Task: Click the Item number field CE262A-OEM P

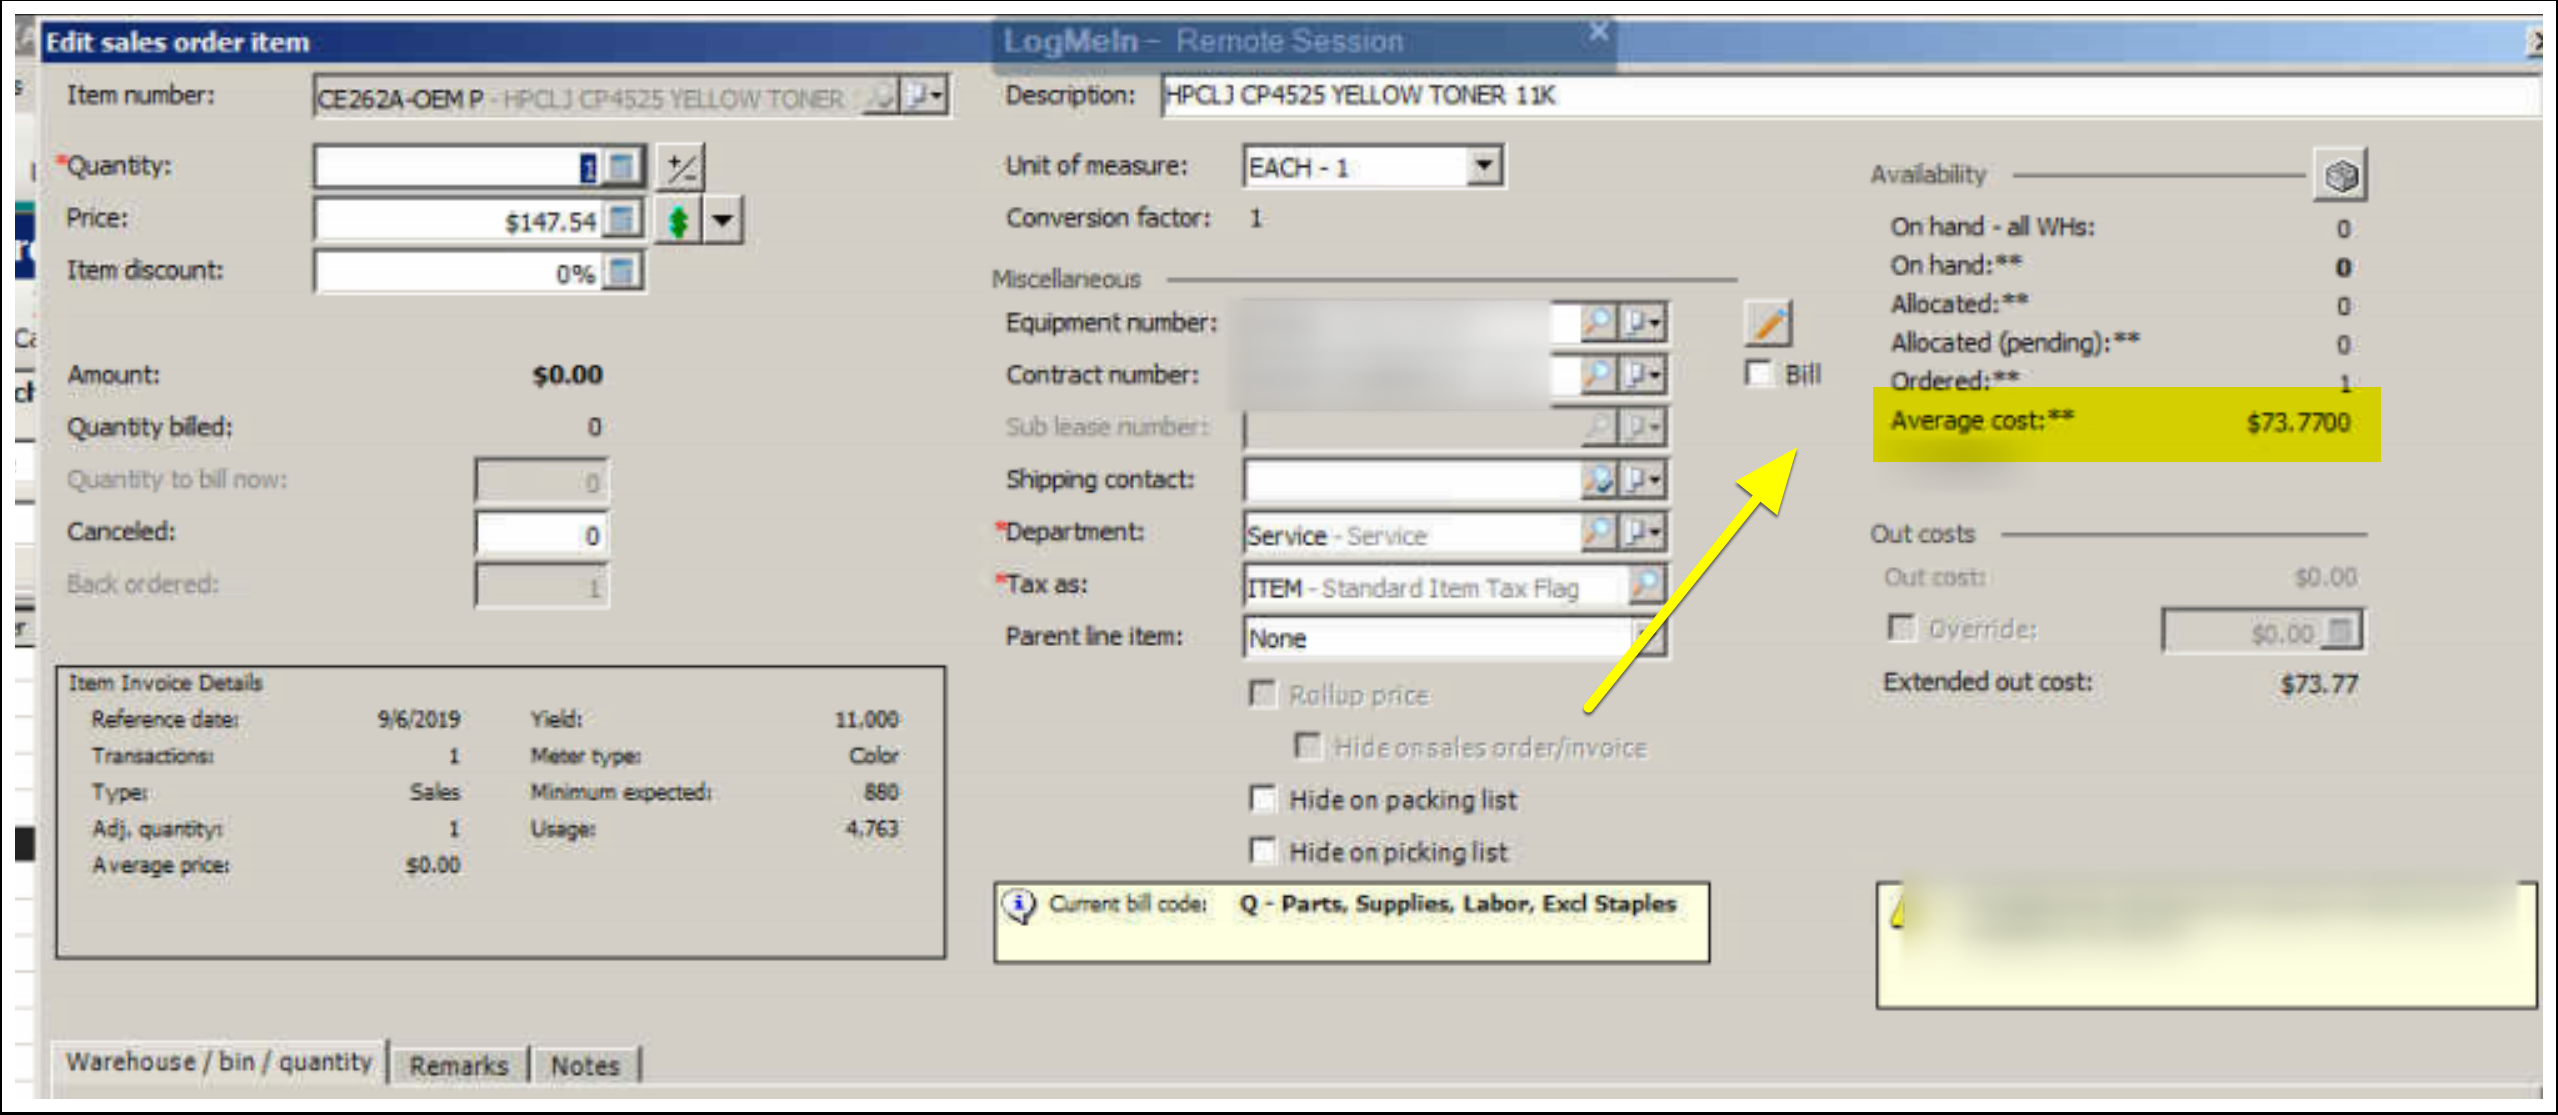Action: (x=590, y=98)
